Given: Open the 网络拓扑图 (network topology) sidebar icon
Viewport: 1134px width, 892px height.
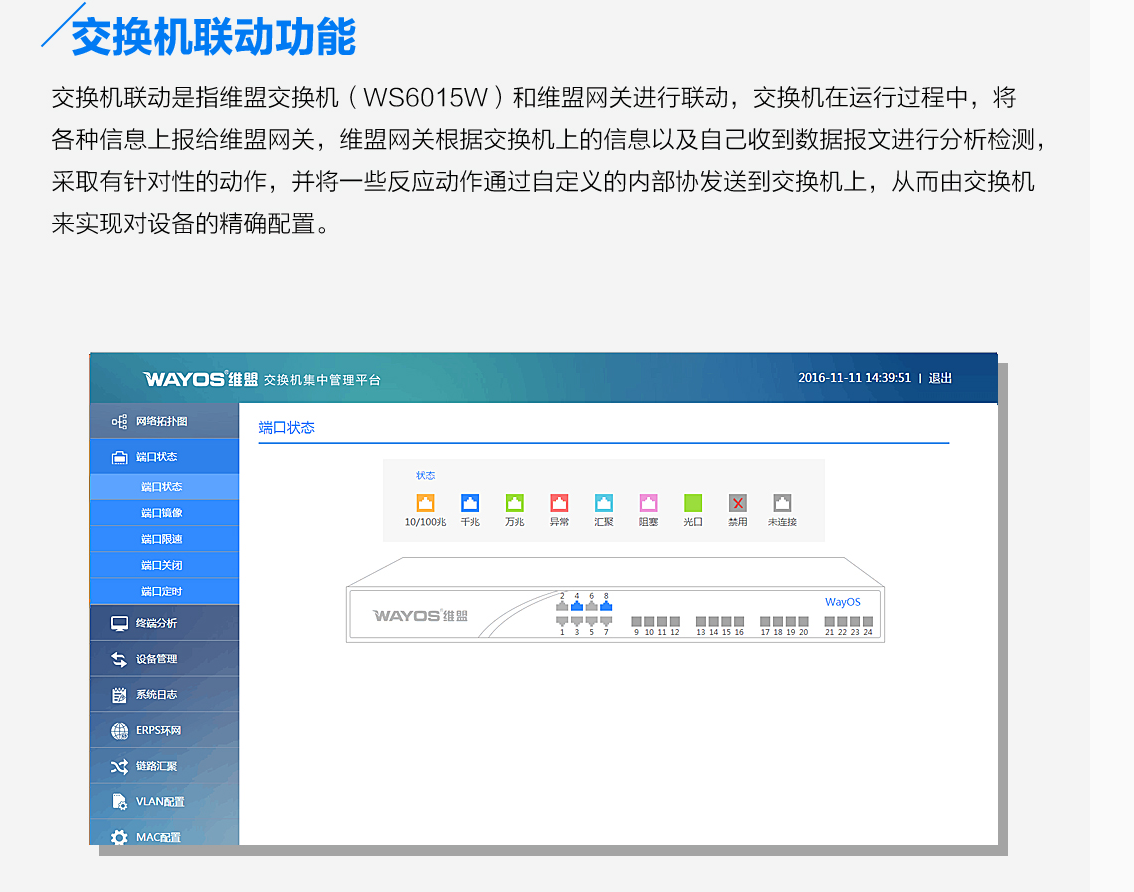Looking at the screenshot, I should (x=118, y=420).
